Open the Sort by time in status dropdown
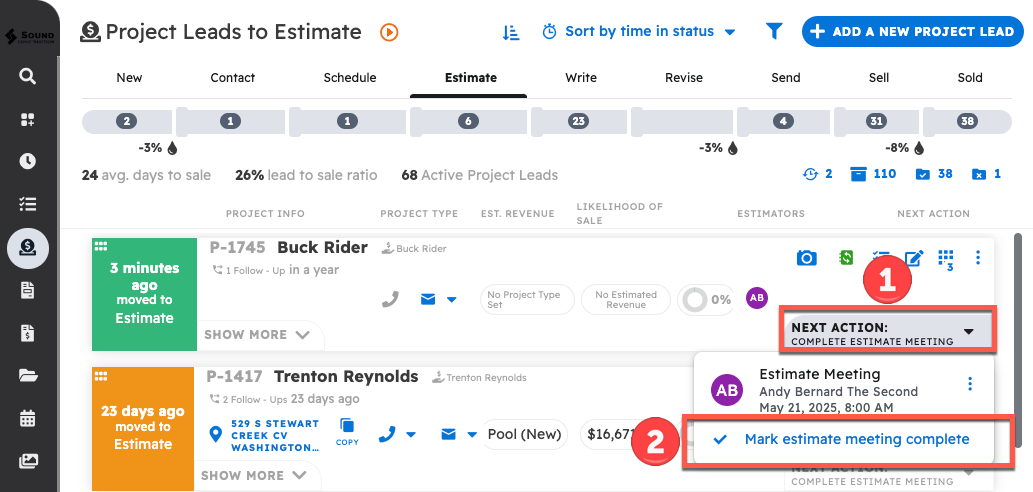Image resolution: width=1033 pixels, height=492 pixels. coord(639,32)
